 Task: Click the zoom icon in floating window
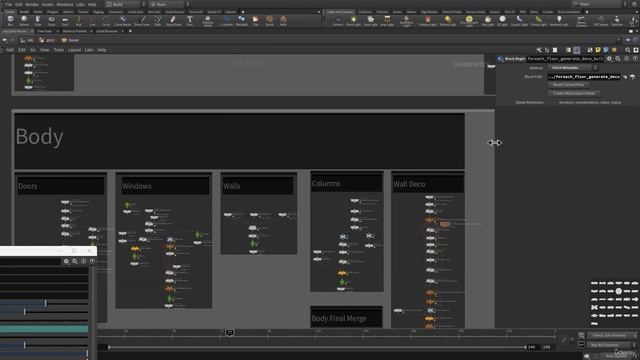(x=75, y=261)
